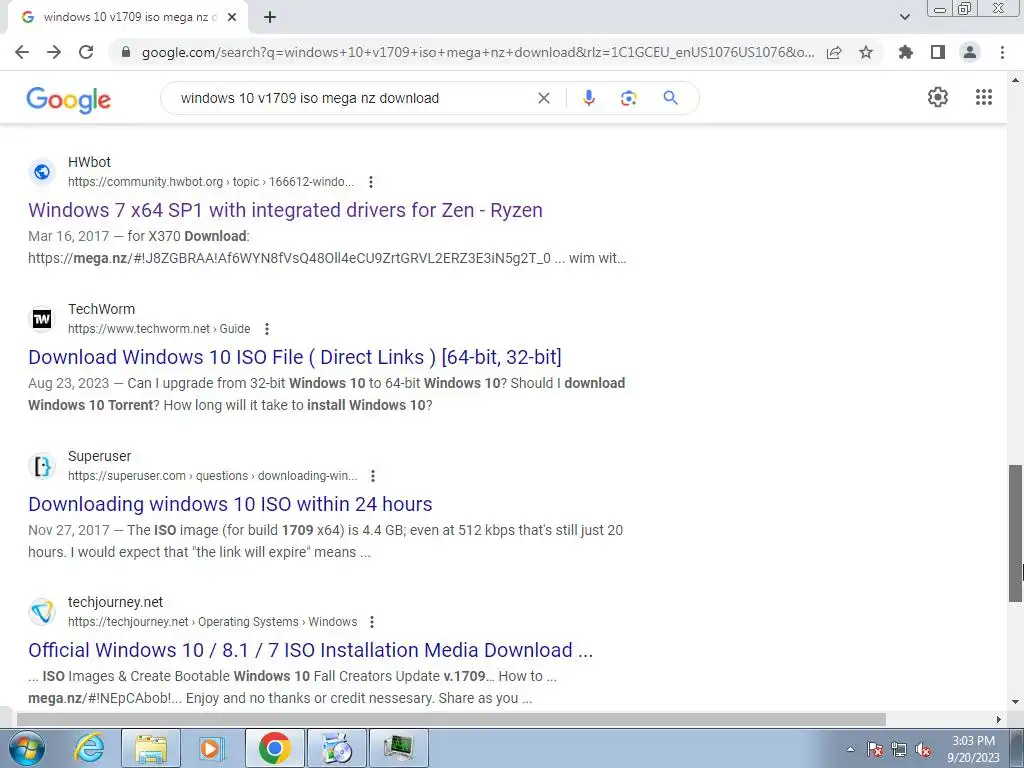Open more options for HWbot result

click(x=371, y=182)
